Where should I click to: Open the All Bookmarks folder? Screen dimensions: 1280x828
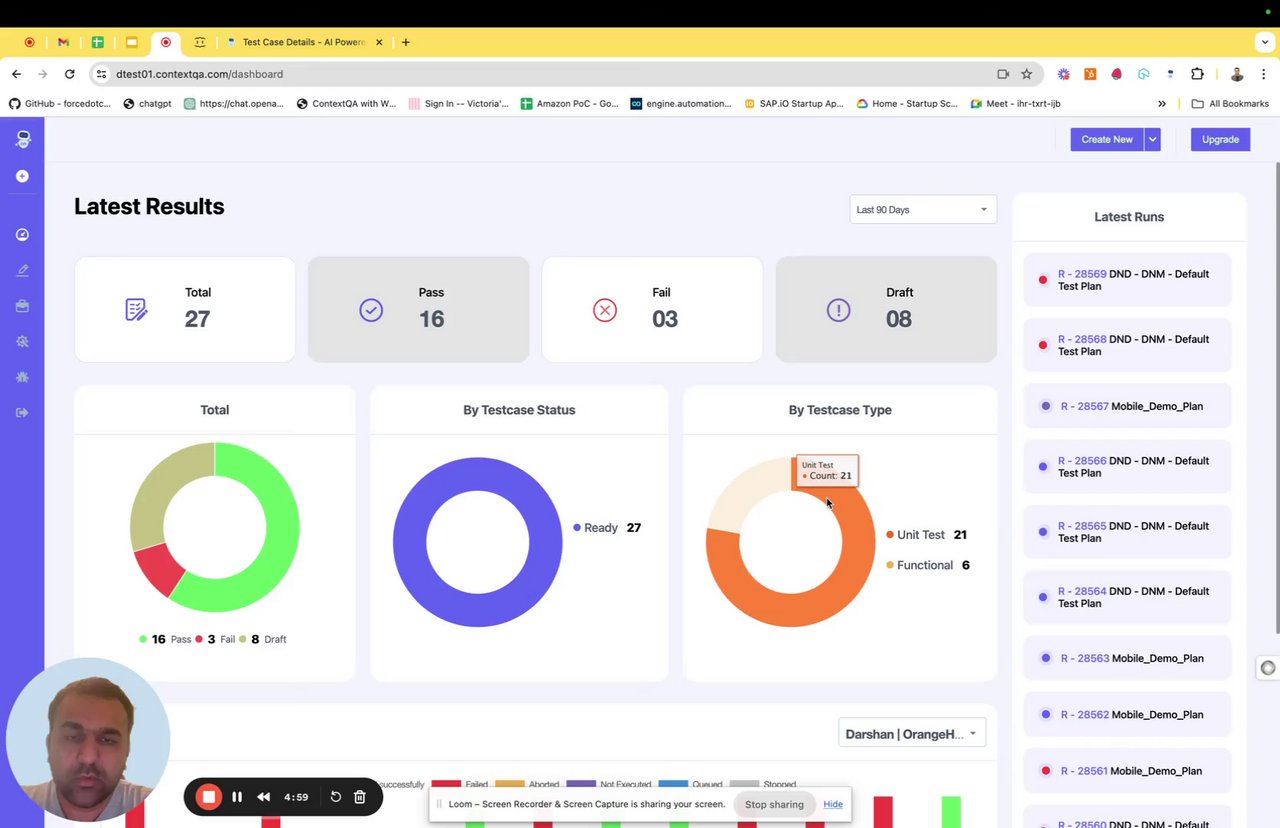point(1230,103)
